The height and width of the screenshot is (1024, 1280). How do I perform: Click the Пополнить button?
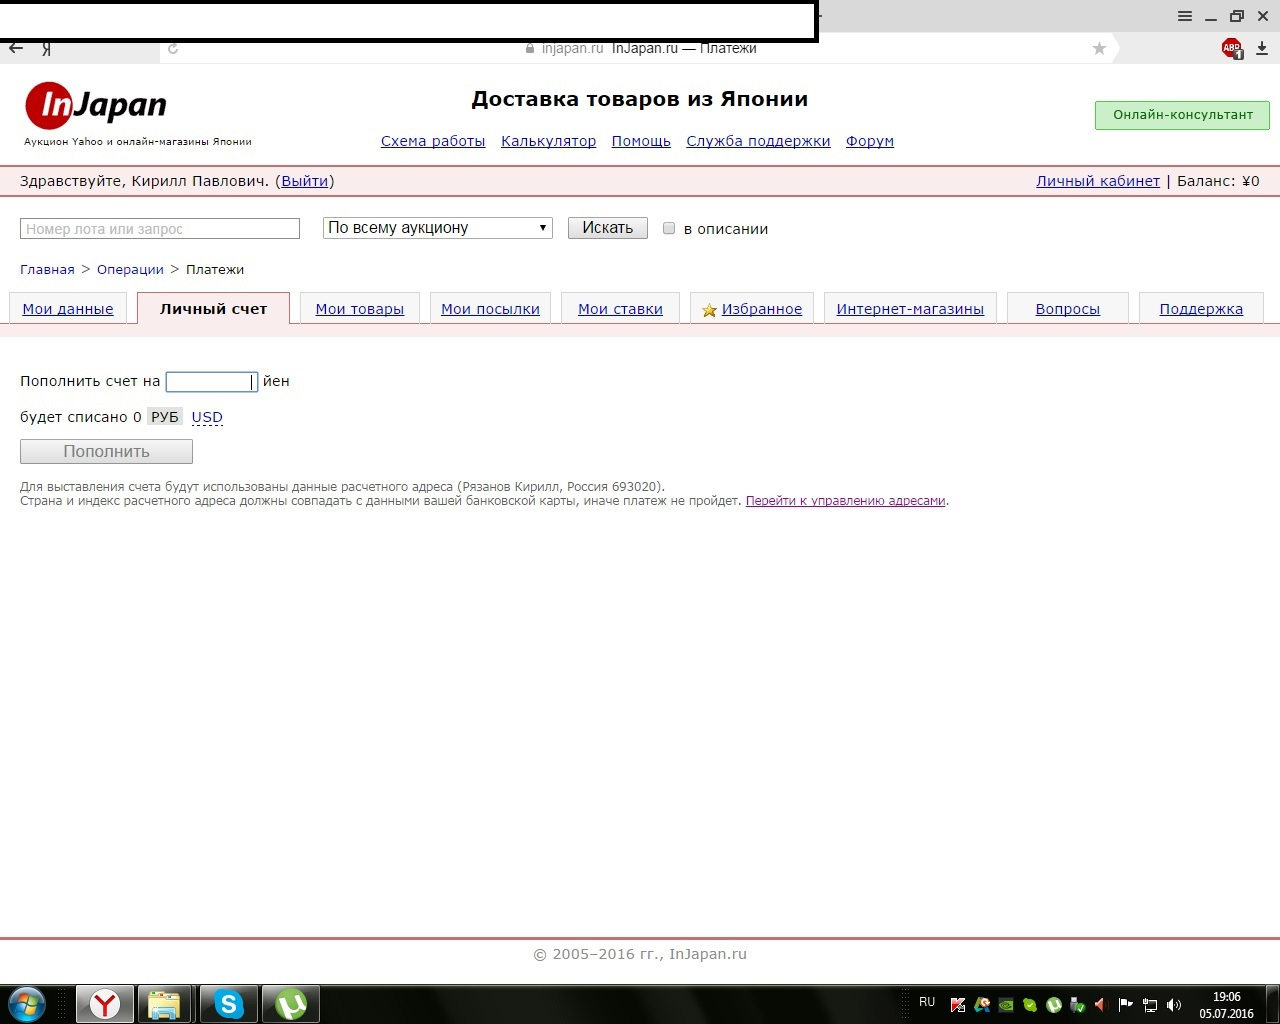coord(106,452)
